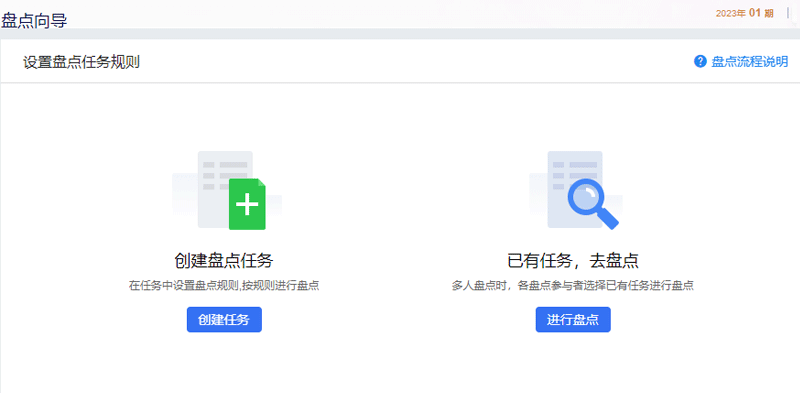Open the 盘点流程说明 help link
Viewport: 800px width, 393px height.
pyautogui.click(x=749, y=62)
